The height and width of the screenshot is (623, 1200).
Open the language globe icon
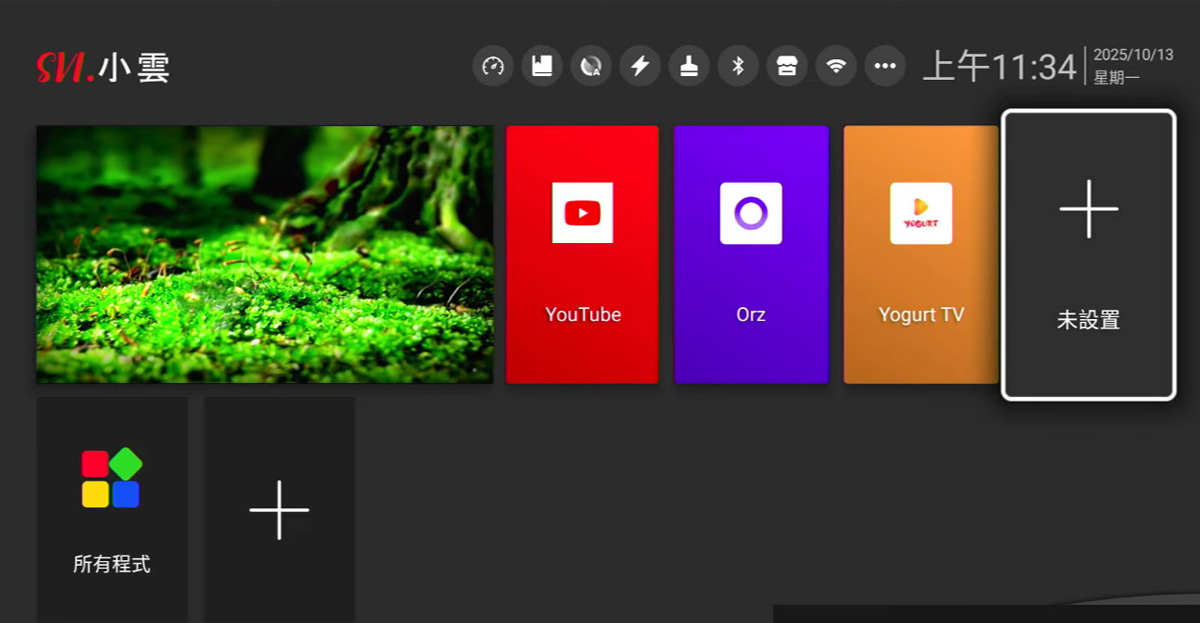(x=590, y=66)
